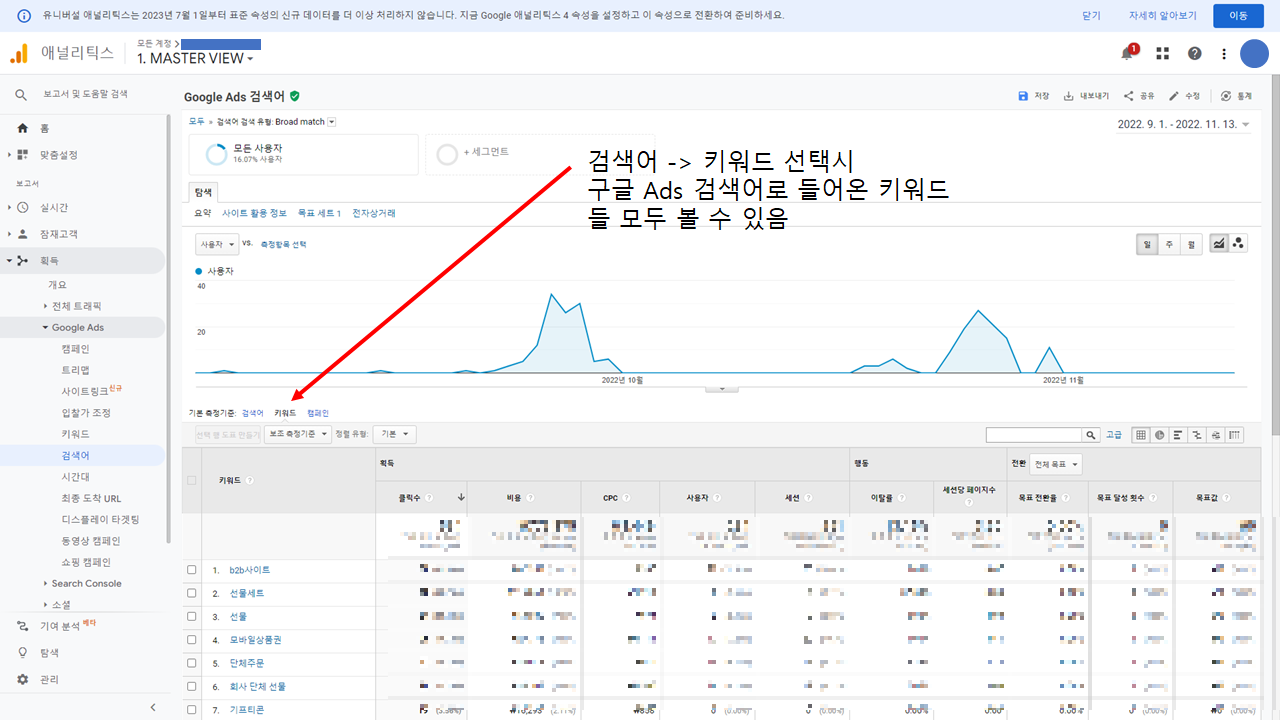This screenshot has width=1280, height=720.
Task: Tick checkbox for 회사 단체 선물 row
Action: click(192, 686)
